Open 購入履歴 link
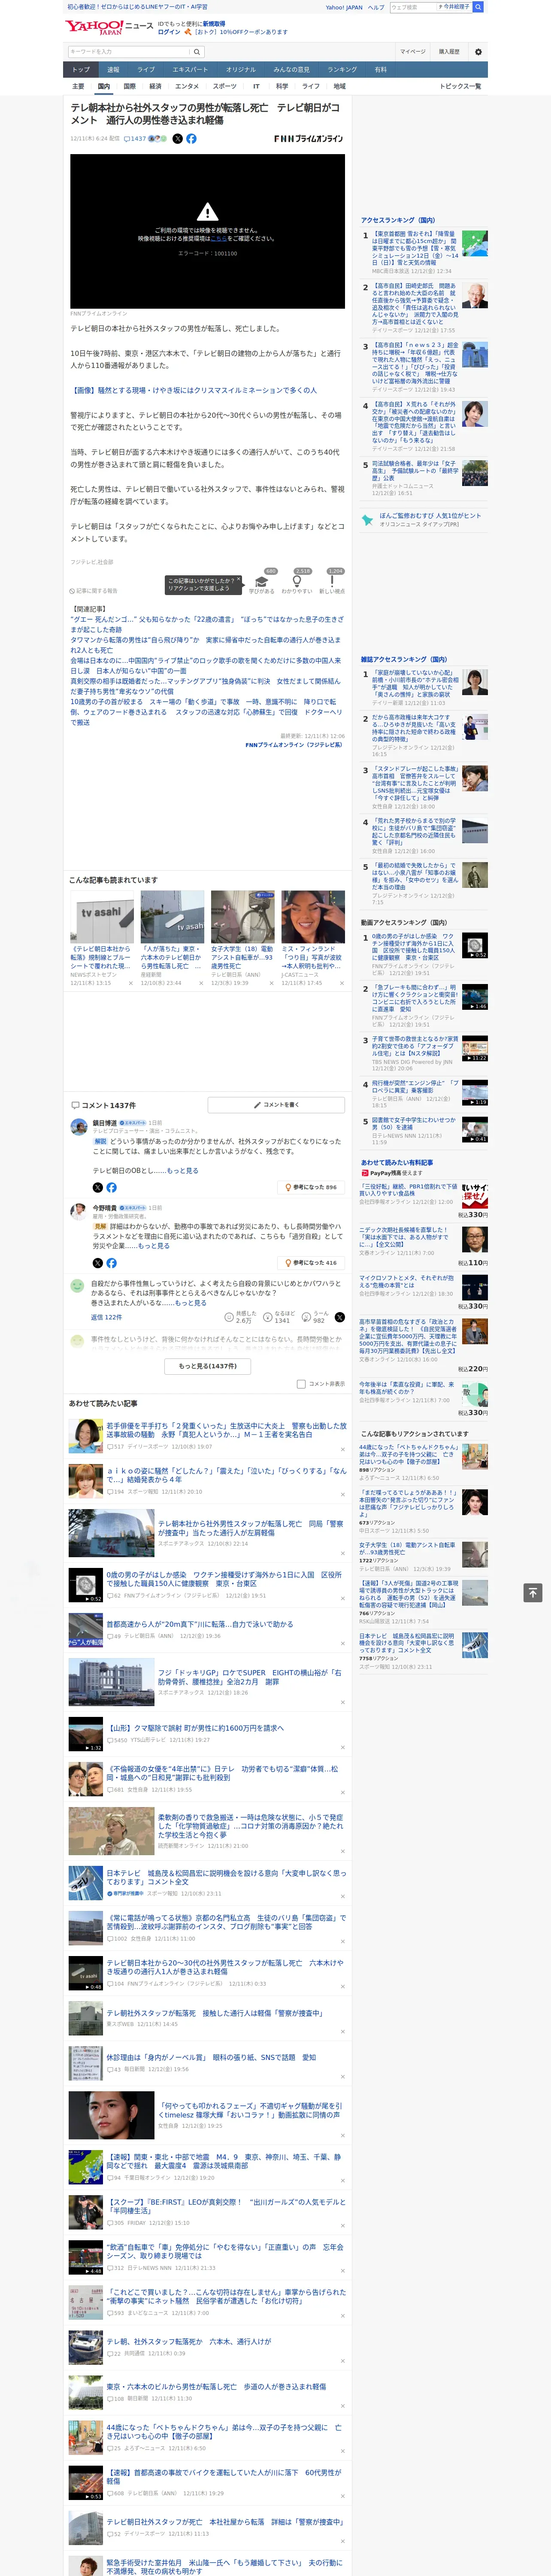 (x=449, y=52)
